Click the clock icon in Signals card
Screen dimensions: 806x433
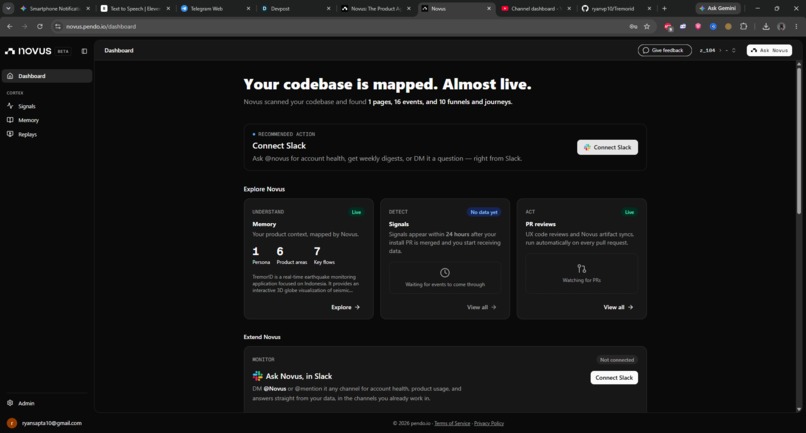click(x=445, y=273)
